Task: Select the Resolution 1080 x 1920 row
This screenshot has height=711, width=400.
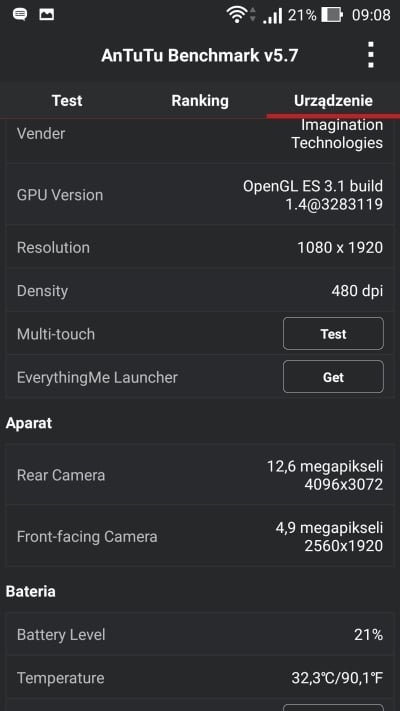Action: [200, 247]
